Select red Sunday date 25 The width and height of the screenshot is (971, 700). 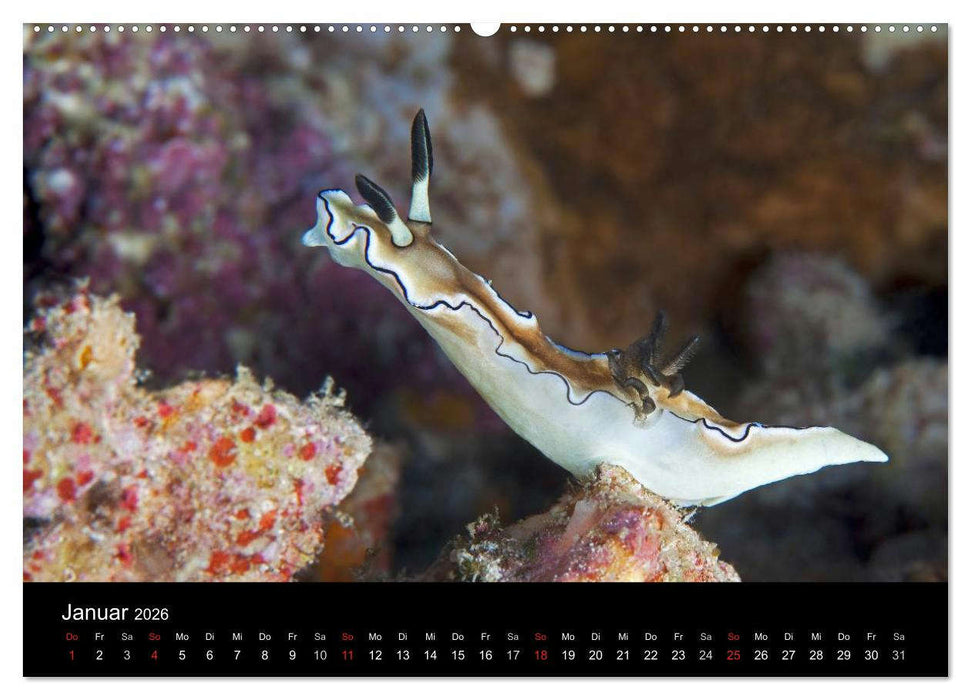tap(733, 655)
